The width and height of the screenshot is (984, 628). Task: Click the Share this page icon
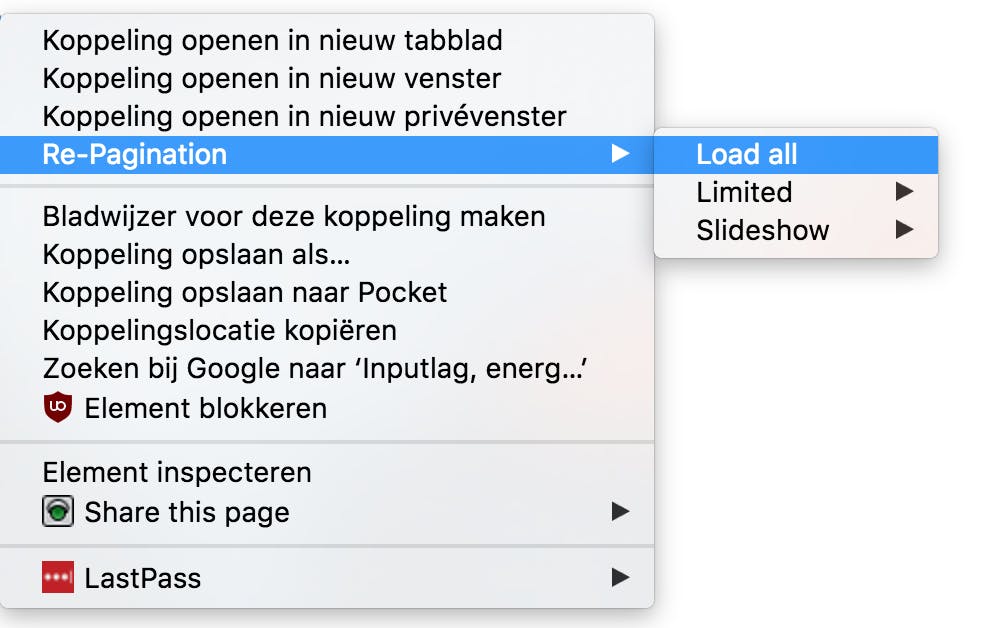coord(58,512)
